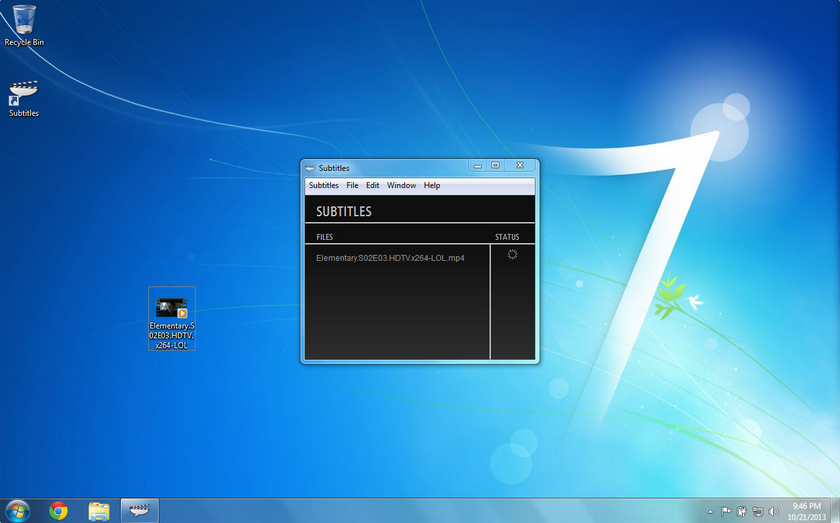This screenshot has width=840, height=523.
Task: Open the Help menu
Action: [431, 186]
